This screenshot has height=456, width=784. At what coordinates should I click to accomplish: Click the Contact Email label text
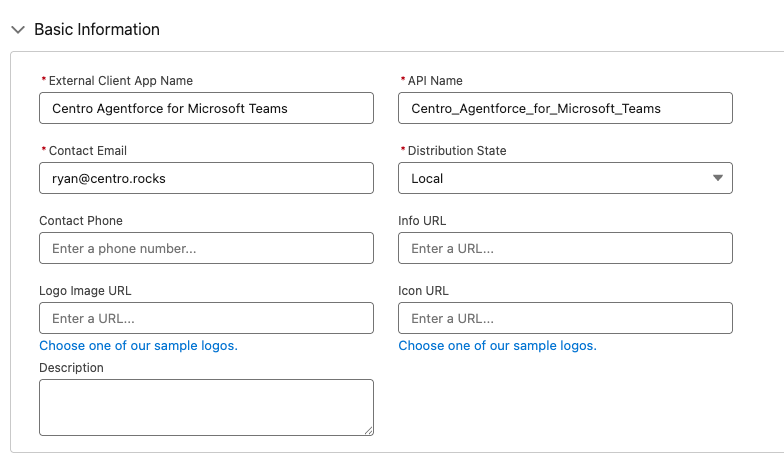click(x=87, y=151)
